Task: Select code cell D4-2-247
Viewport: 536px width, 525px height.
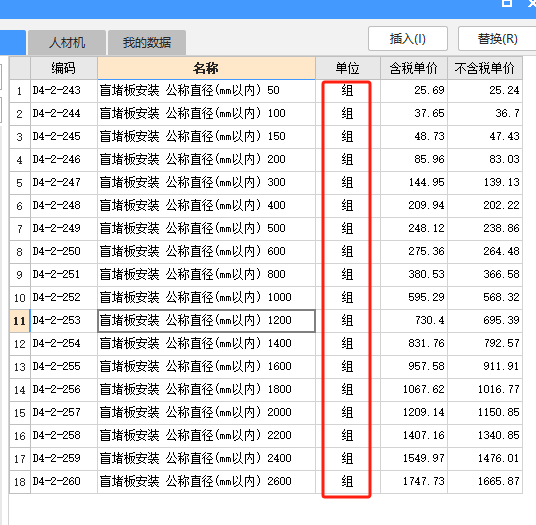Action: coord(64,183)
